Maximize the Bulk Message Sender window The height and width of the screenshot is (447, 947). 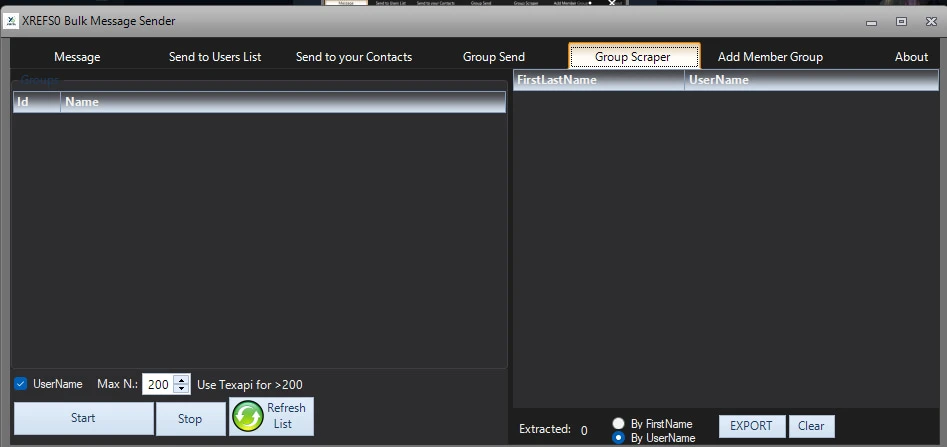click(x=901, y=22)
